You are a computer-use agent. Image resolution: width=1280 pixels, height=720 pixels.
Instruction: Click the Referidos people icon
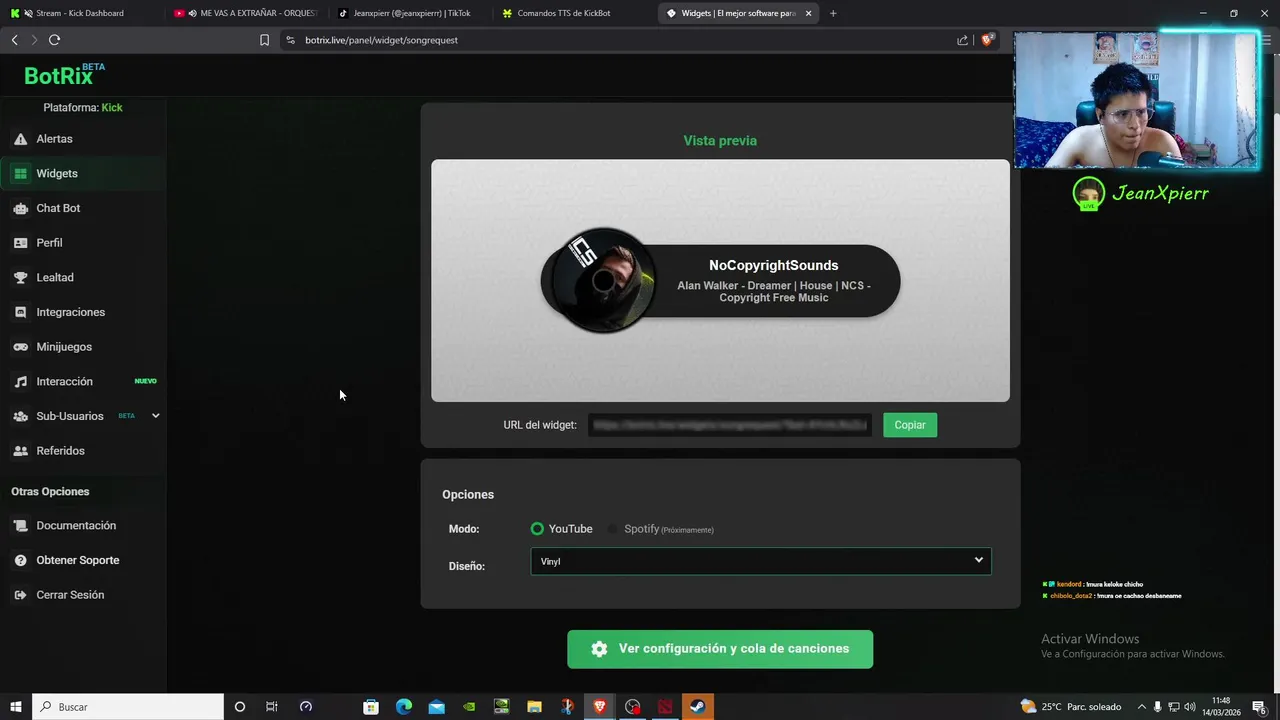(x=20, y=451)
